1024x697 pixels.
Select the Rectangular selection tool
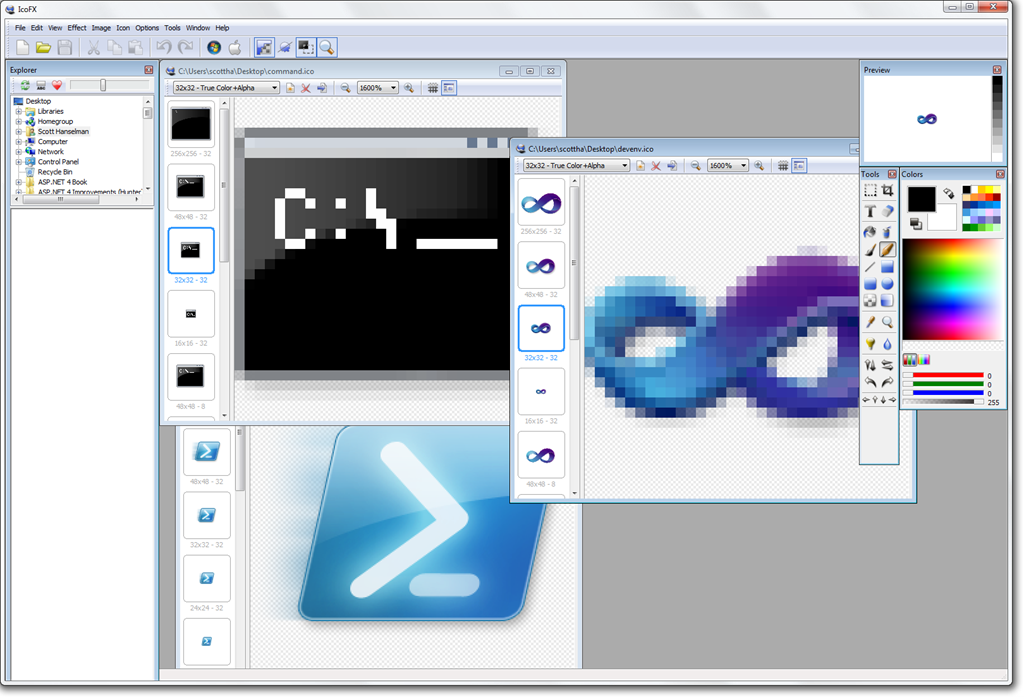pyautogui.click(x=870, y=190)
